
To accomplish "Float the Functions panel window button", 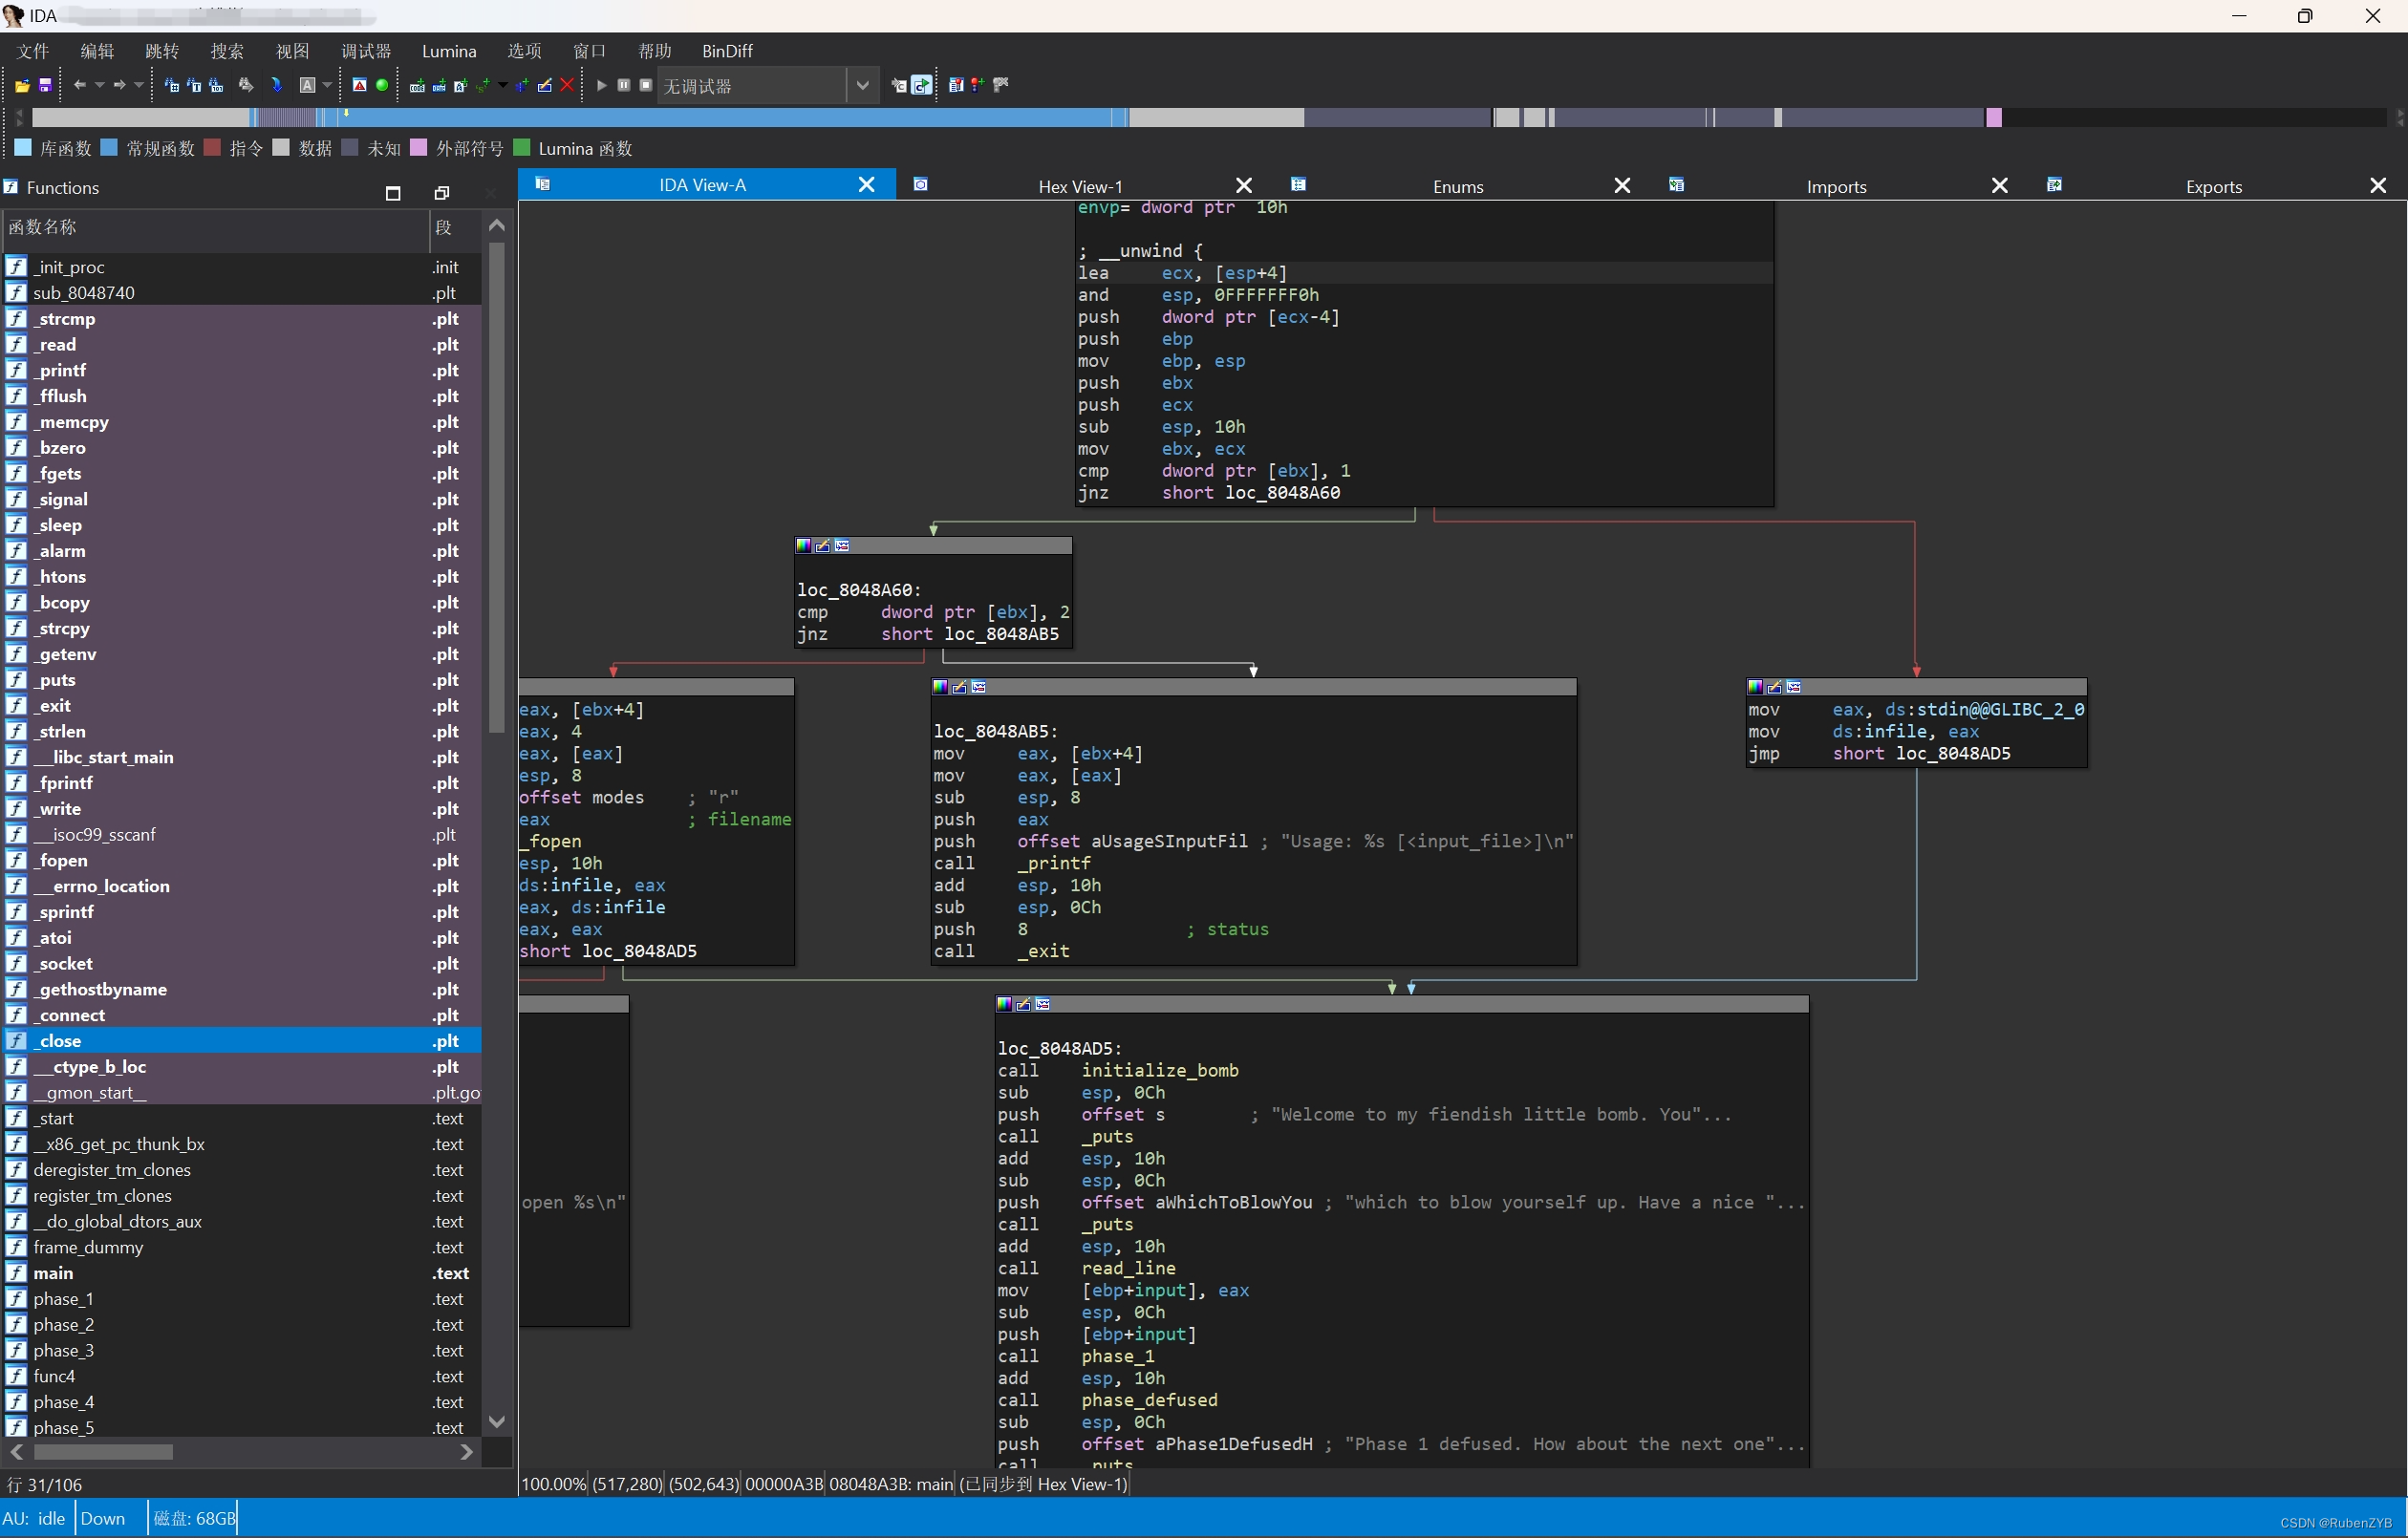I will 442,192.
